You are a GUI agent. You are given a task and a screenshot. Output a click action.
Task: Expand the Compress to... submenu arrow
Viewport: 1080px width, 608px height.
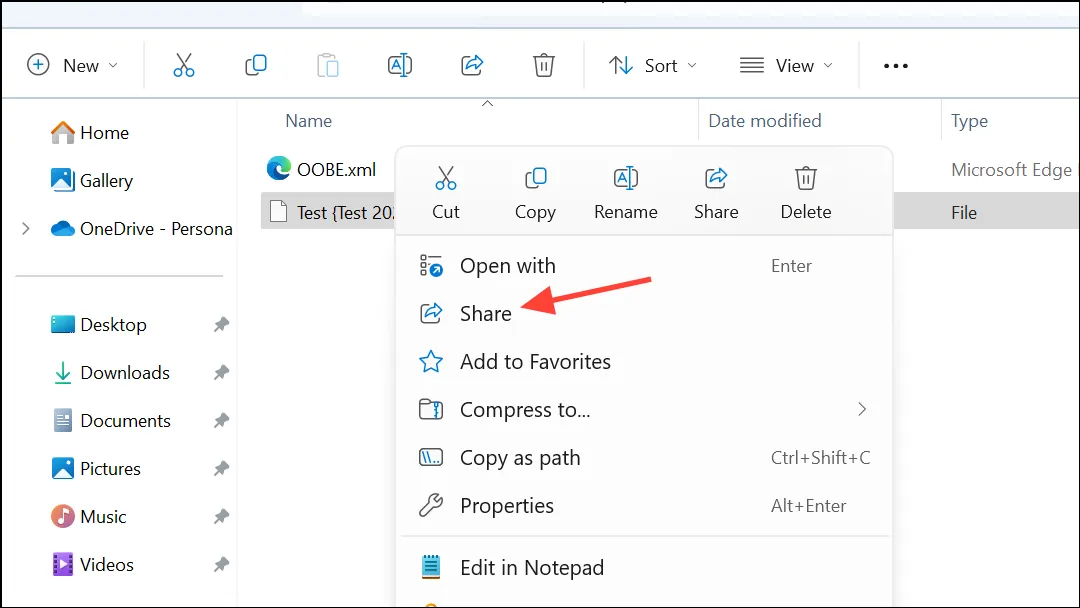point(862,410)
